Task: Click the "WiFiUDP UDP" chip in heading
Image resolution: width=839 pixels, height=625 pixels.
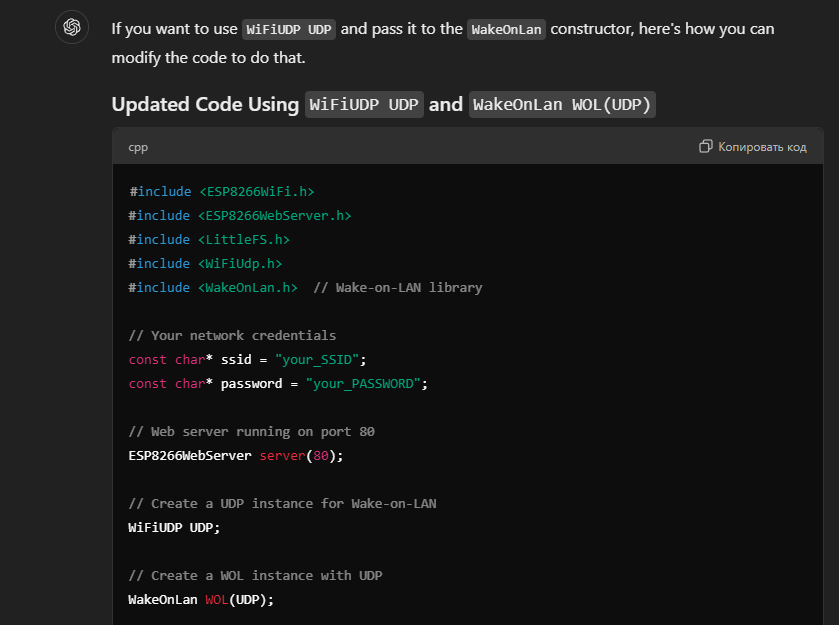Action: 364,105
